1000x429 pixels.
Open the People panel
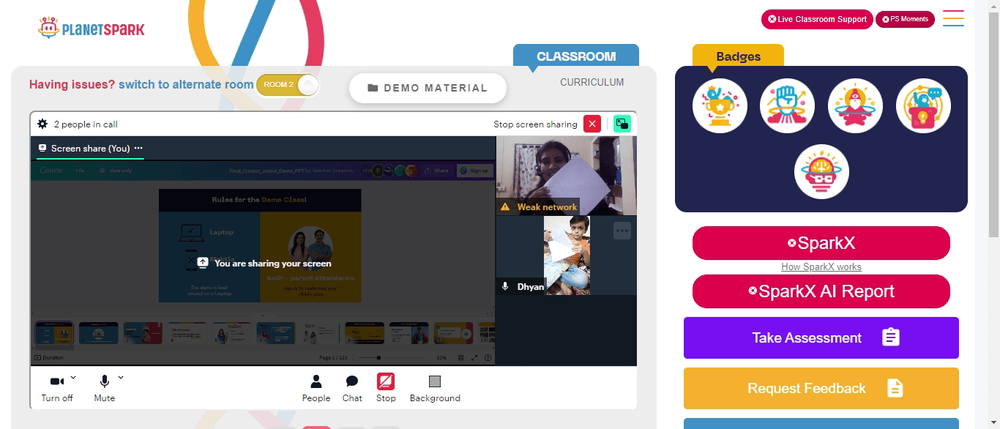pyautogui.click(x=316, y=388)
